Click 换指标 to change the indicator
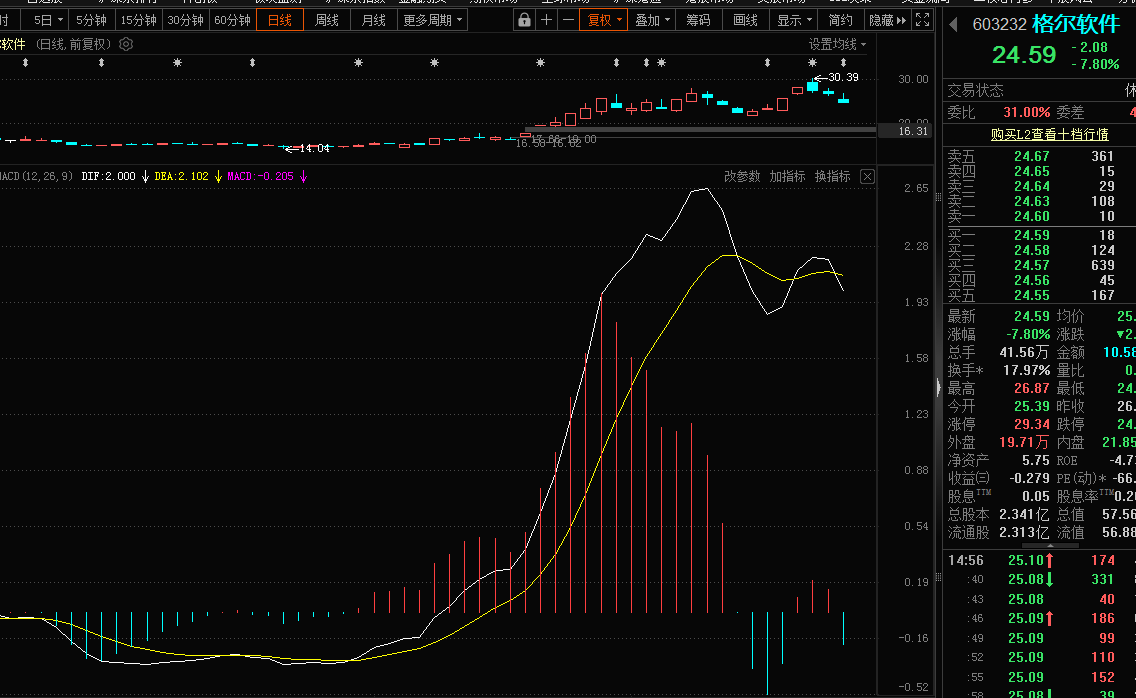 (x=832, y=176)
